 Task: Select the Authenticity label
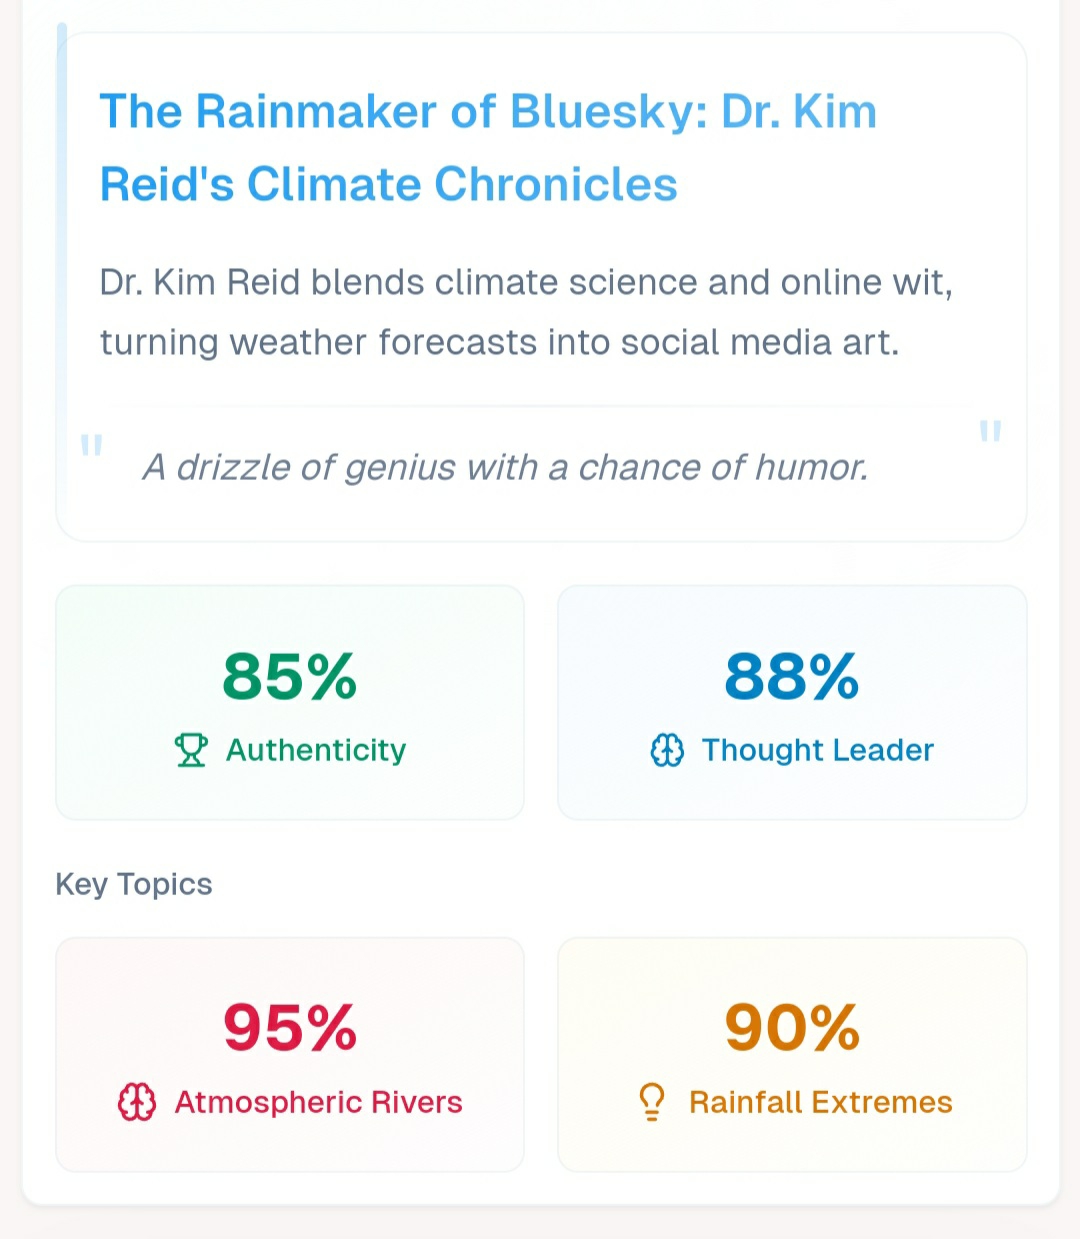tap(316, 750)
